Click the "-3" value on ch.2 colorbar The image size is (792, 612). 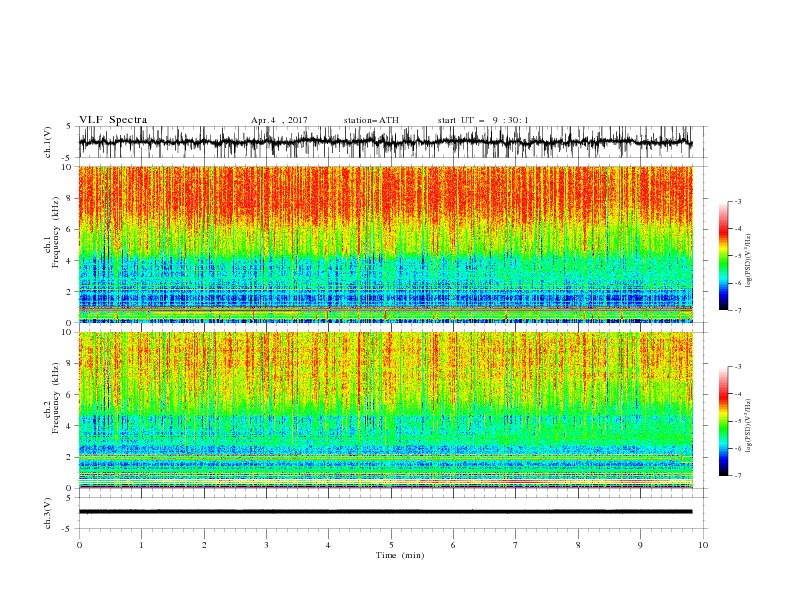point(738,367)
